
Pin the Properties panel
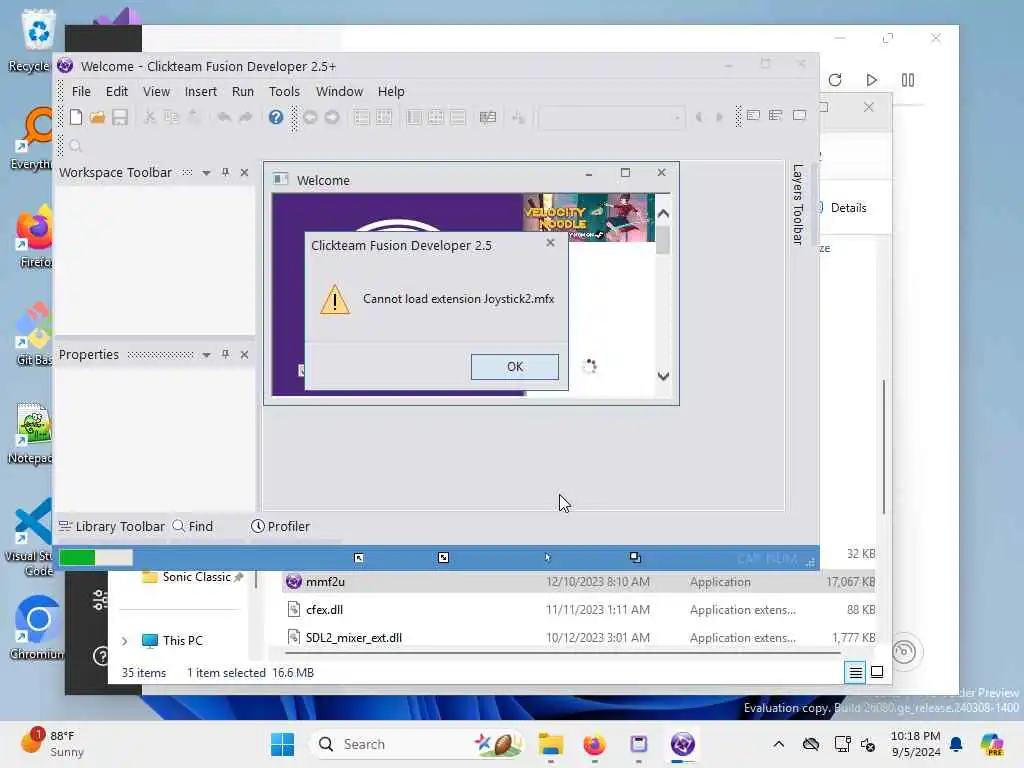click(x=225, y=354)
